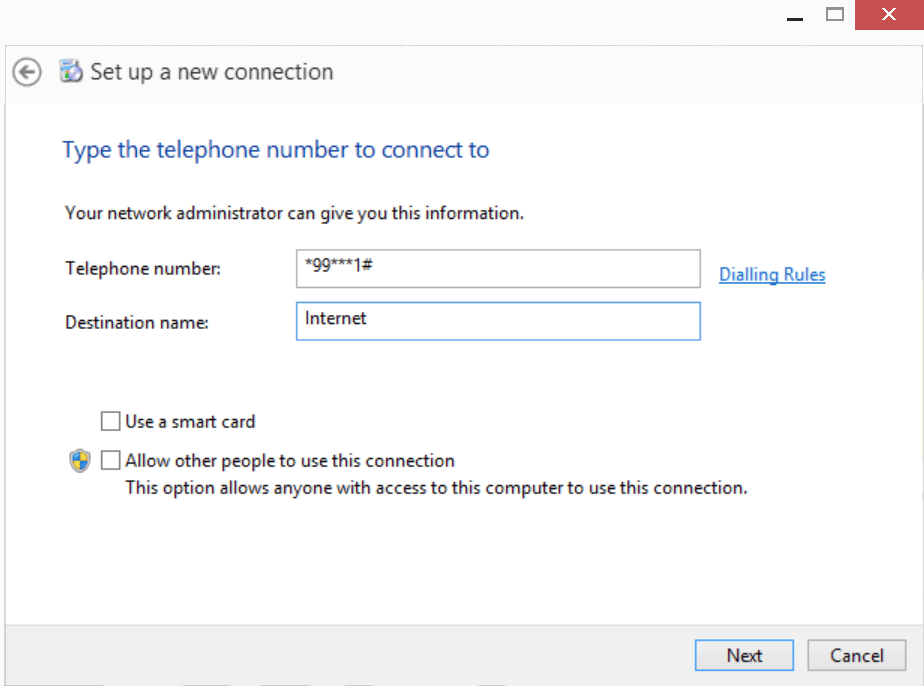The width and height of the screenshot is (924, 686).
Task: Click the heading about typing the telephone number
Action: [x=276, y=149]
